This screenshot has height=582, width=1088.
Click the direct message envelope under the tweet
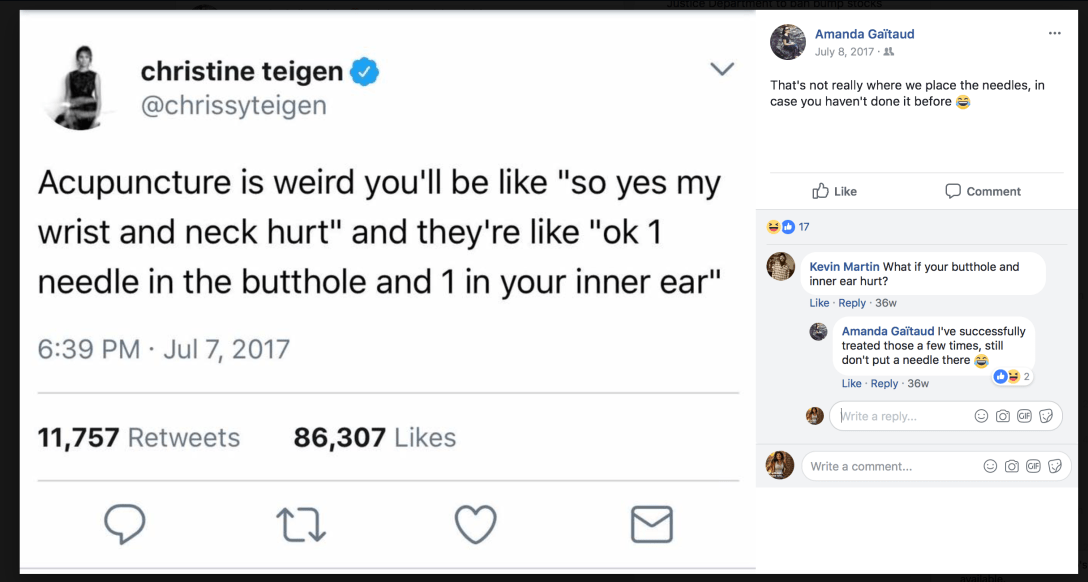[651, 523]
